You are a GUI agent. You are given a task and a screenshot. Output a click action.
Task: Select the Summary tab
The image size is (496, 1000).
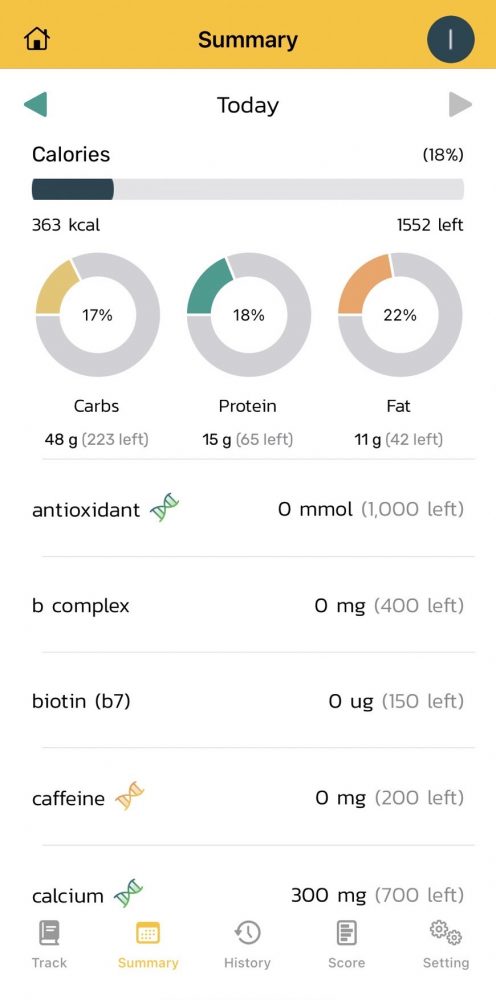pyautogui.click(x=148, y=945)
